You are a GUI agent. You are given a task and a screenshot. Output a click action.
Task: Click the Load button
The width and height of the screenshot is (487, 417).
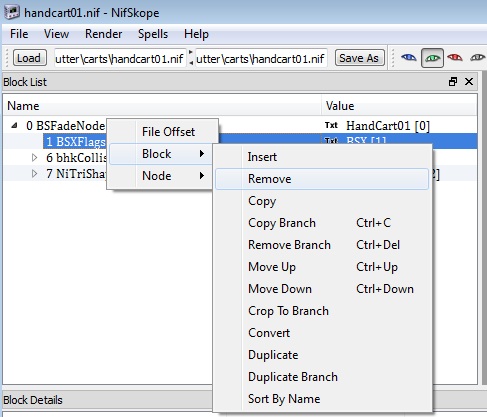click(29, 58)
